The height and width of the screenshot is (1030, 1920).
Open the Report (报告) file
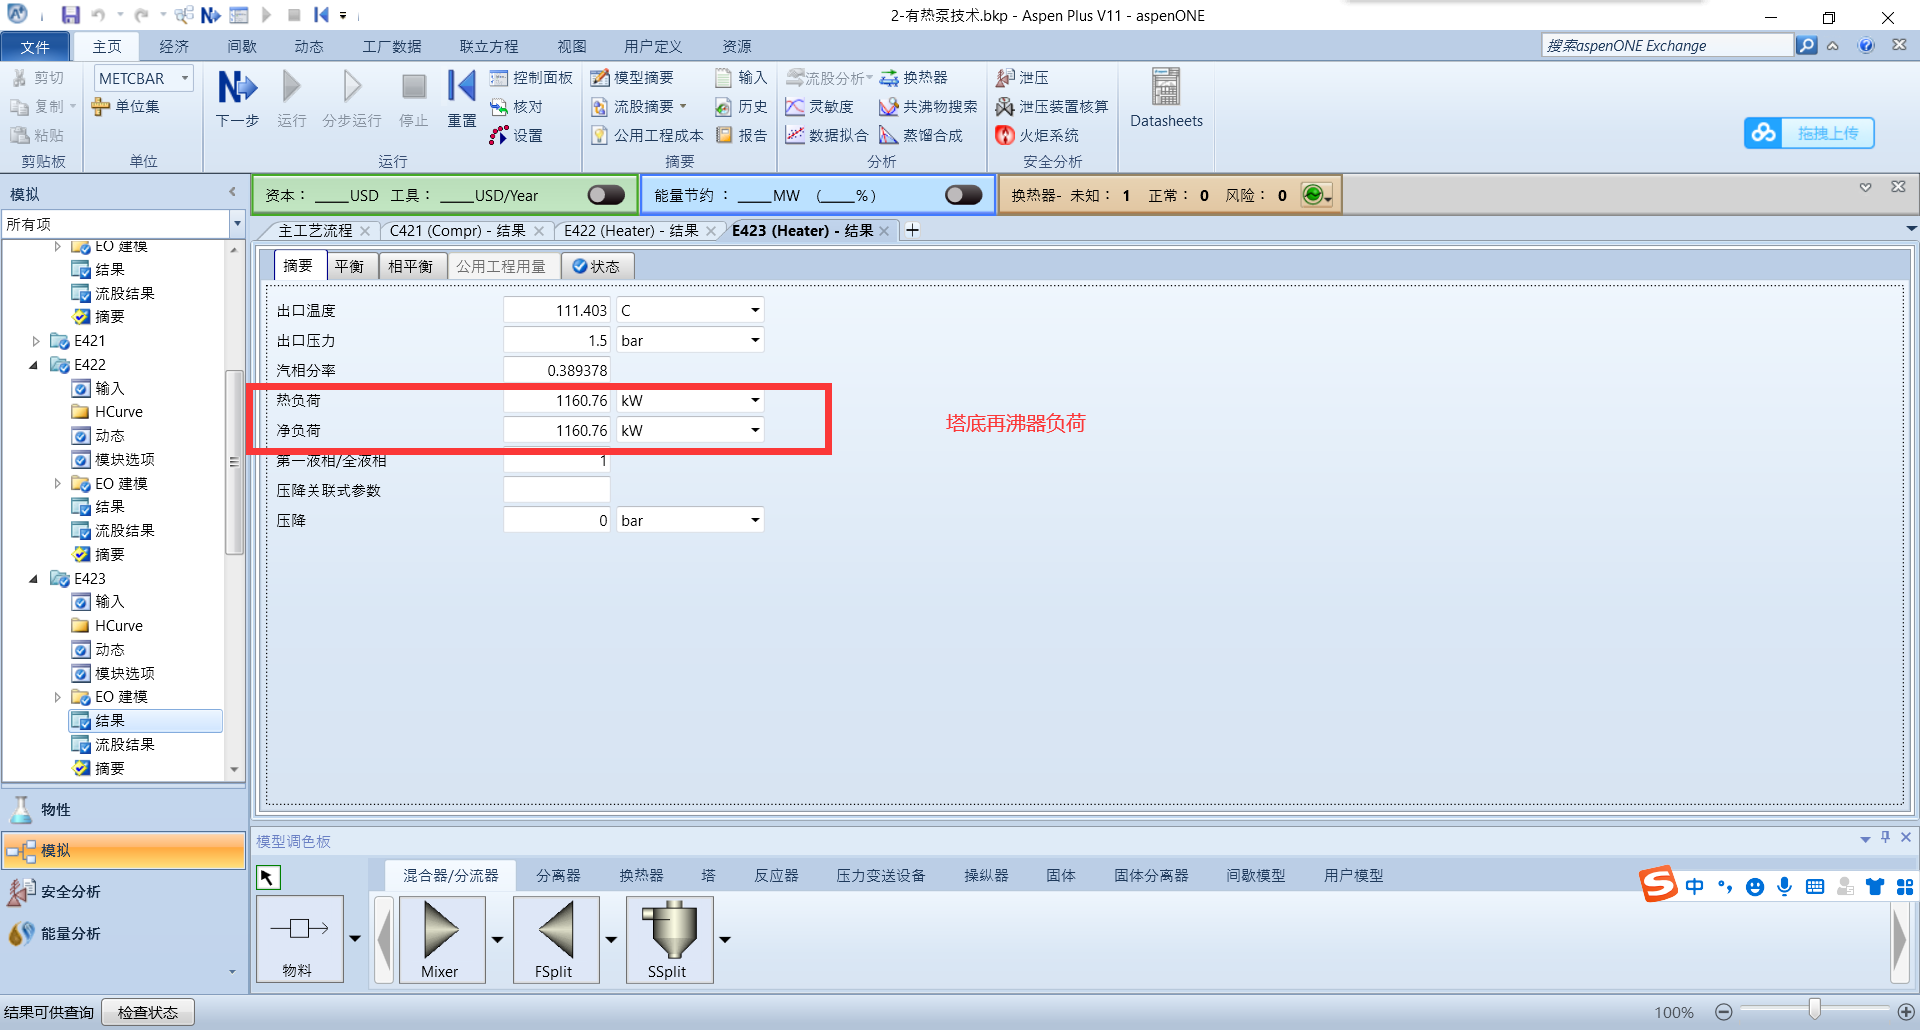741,136
